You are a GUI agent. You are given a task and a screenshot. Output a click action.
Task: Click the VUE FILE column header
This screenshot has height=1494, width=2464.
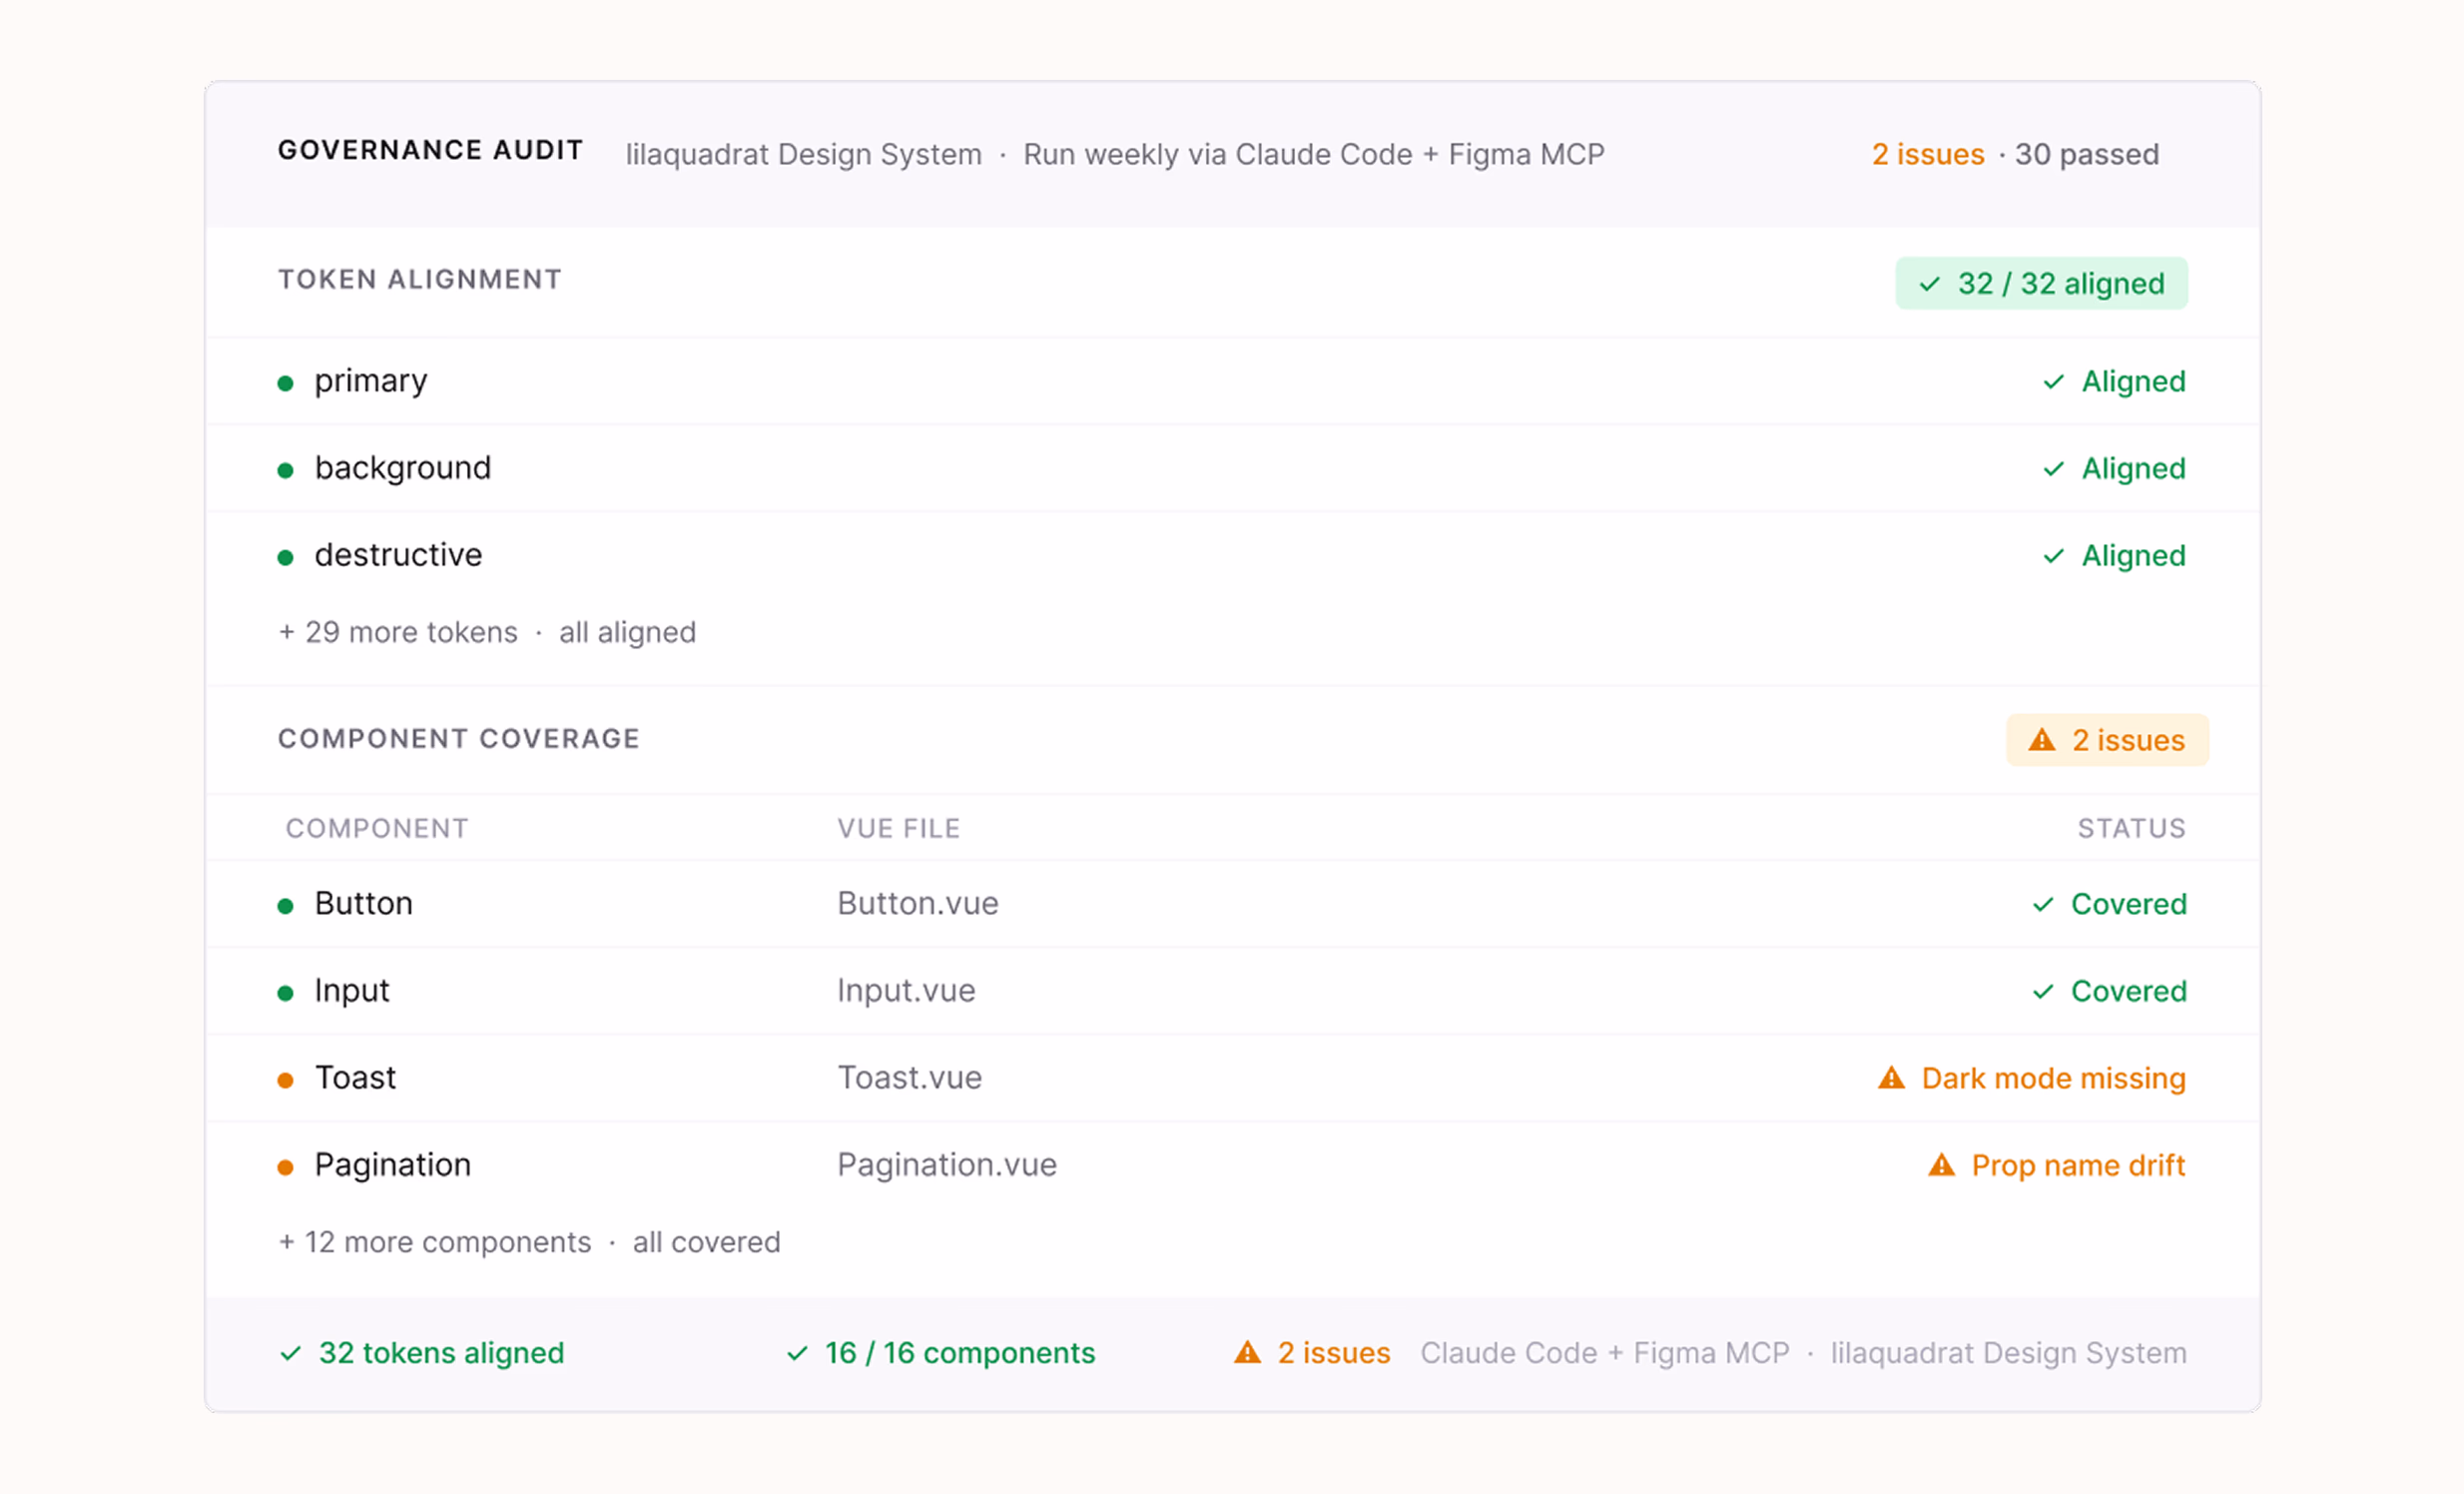[899, 828]
